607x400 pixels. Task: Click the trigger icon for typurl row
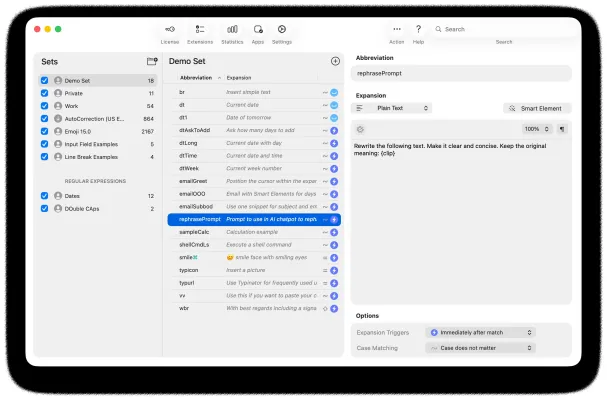point(334,283)
